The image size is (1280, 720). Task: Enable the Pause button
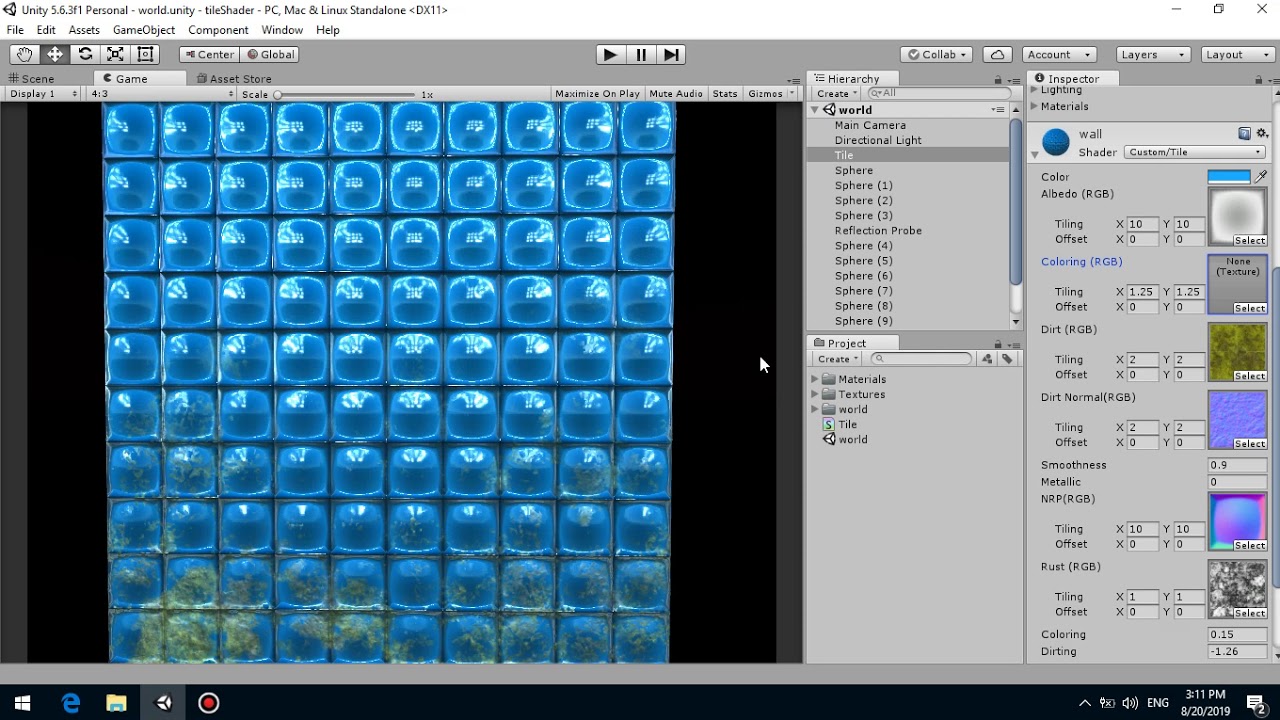641,54
